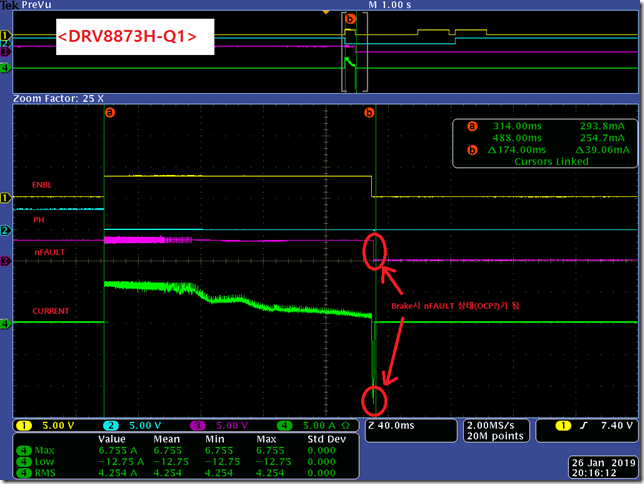Click the cursor b icon in readout box
This screenshot has width=644, height=484.
click(472, 150)
